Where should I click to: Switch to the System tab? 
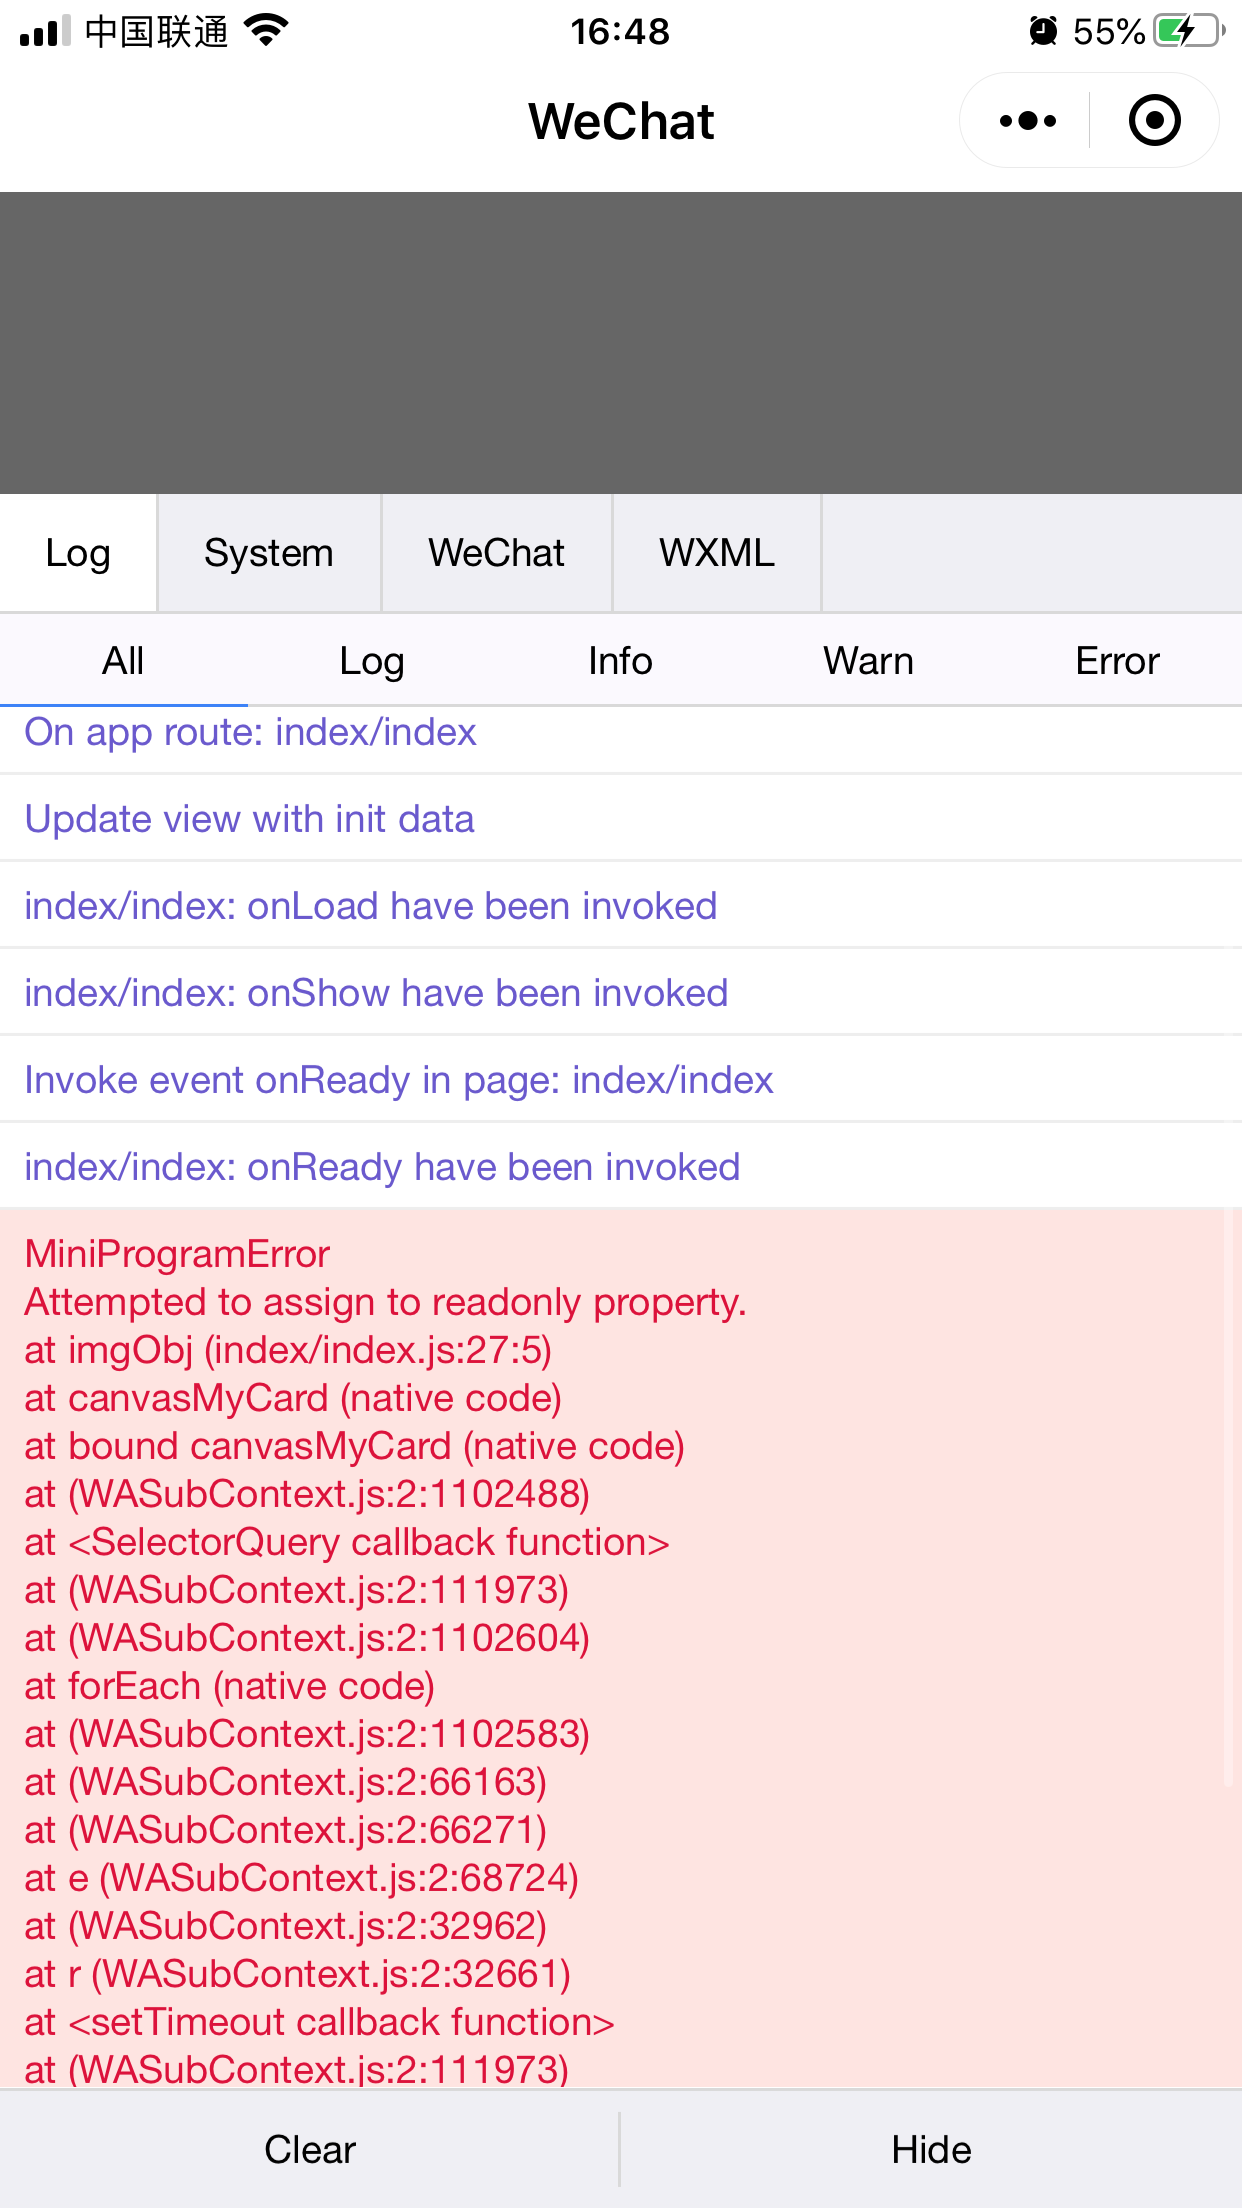point(269,553)
